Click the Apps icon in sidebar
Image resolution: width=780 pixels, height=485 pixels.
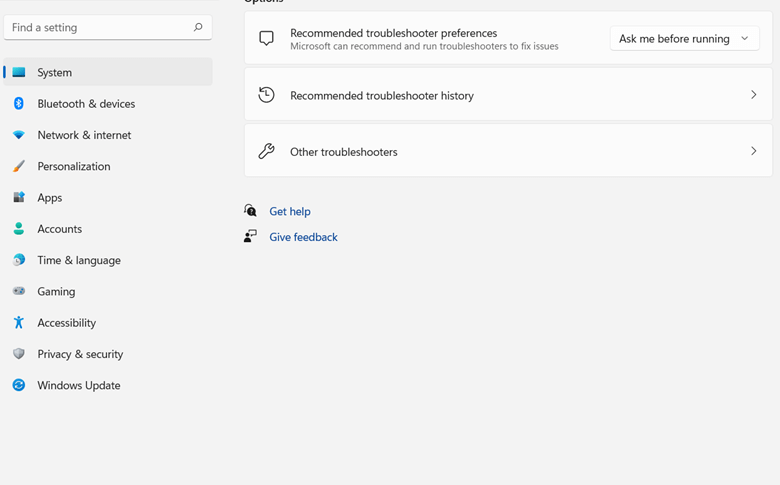[19, 198]
